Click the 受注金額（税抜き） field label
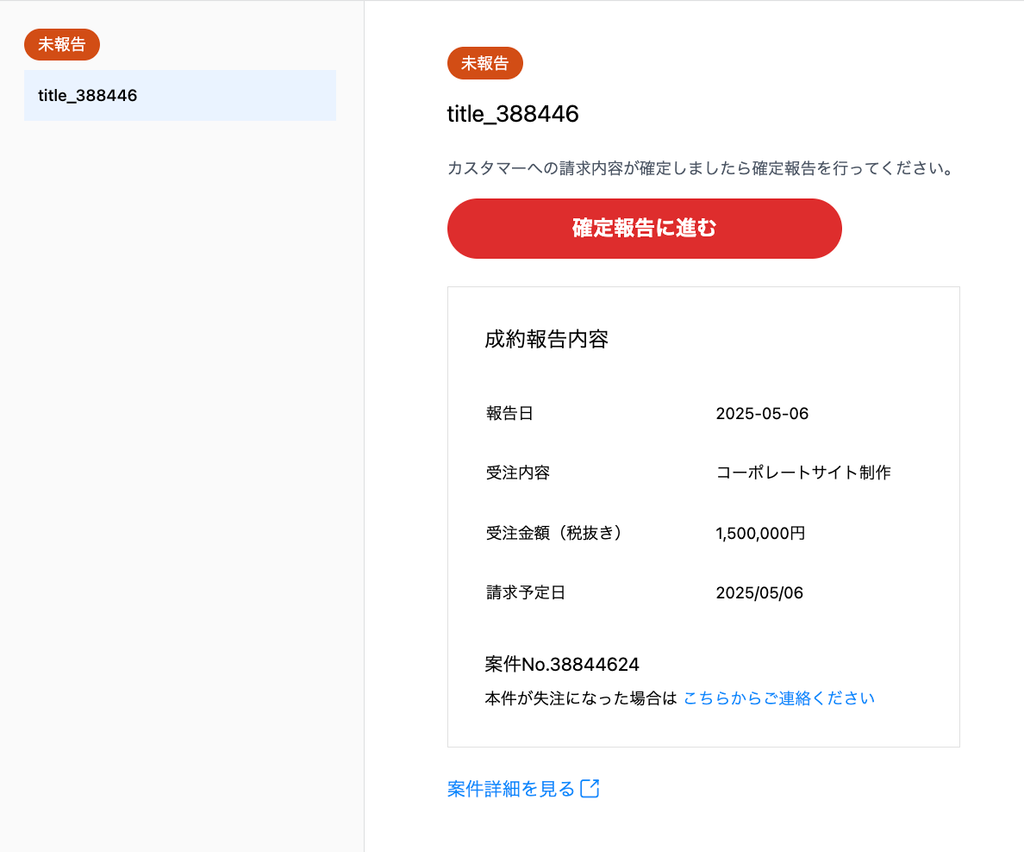 pos(555,533)
